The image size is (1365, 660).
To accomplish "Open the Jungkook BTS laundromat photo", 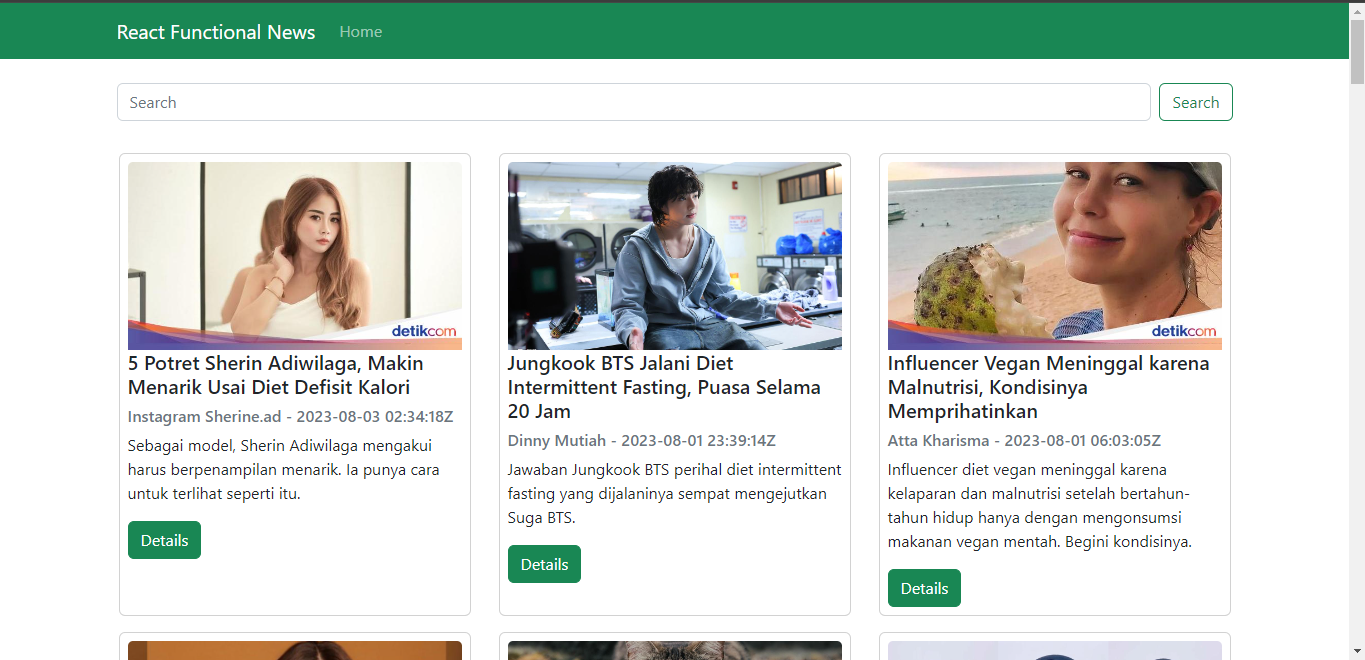I will (675, 256).
